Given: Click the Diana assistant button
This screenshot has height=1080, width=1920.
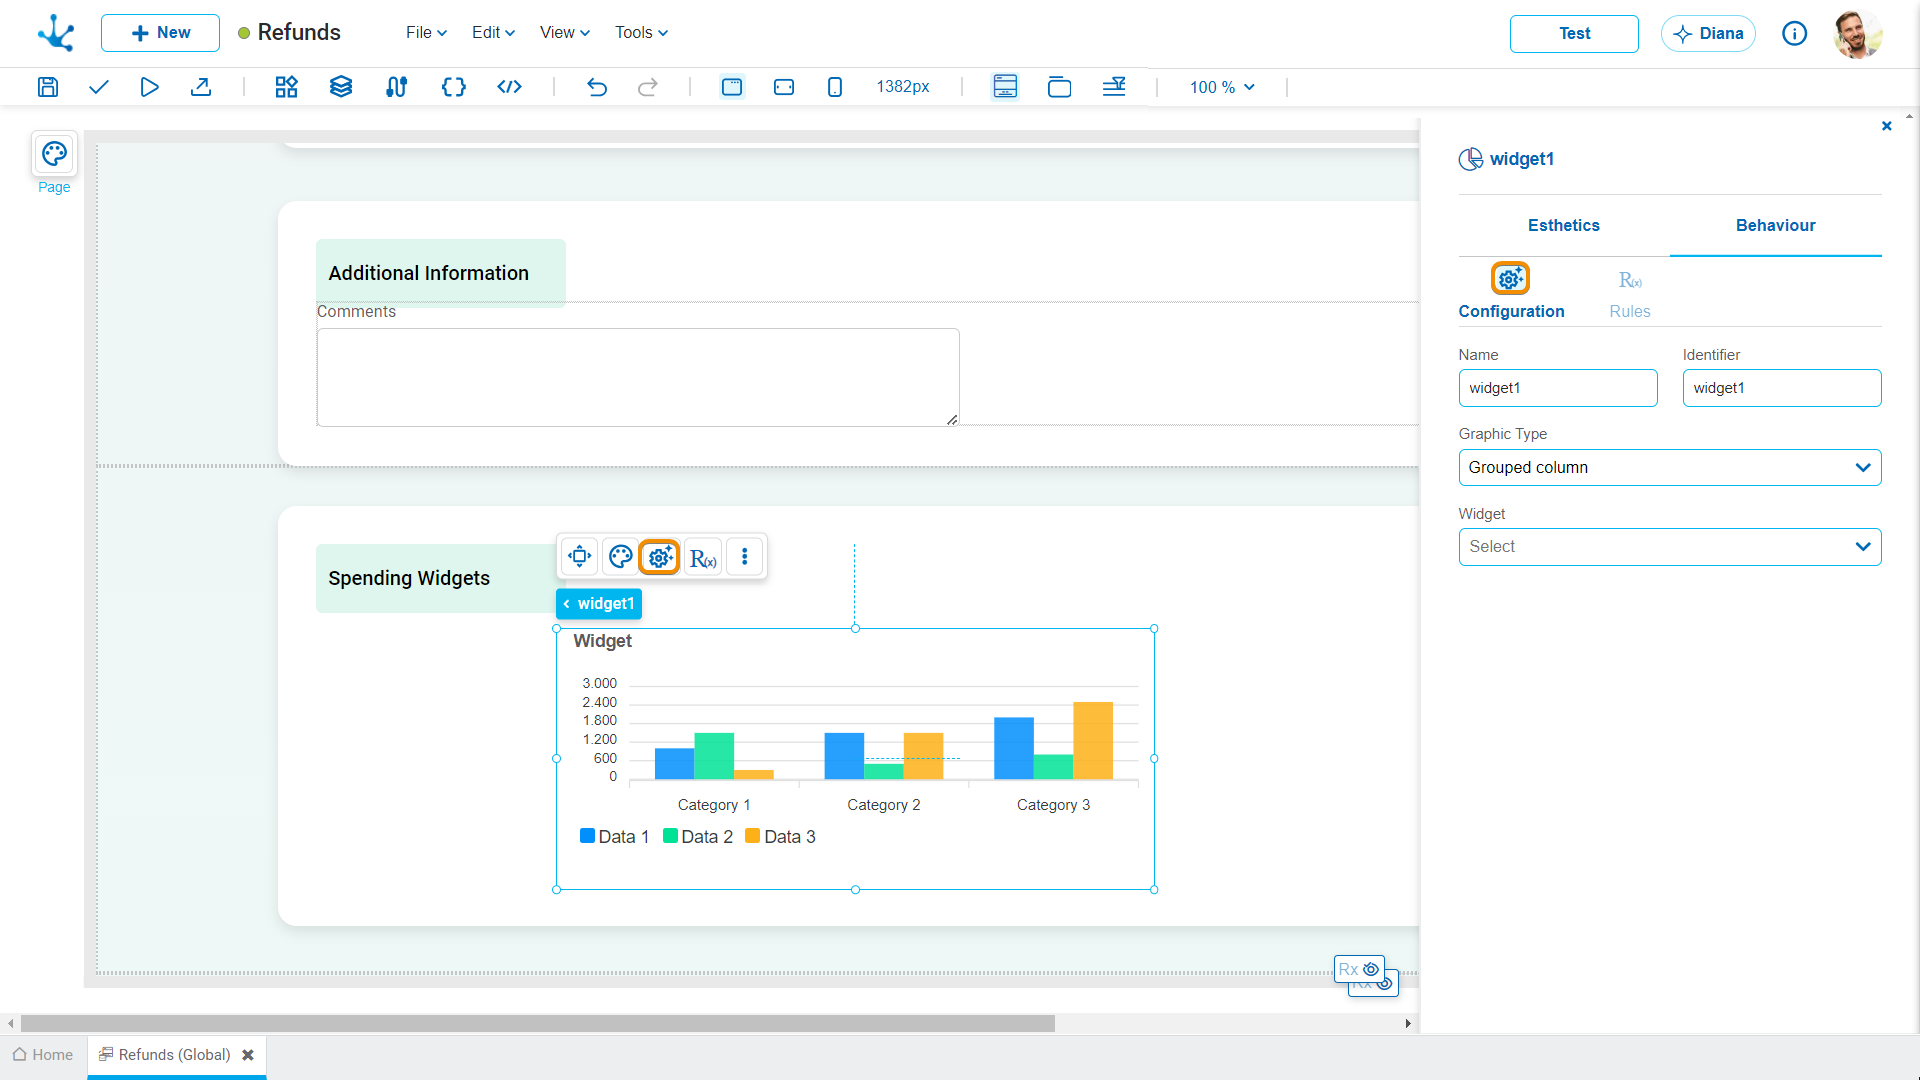Looking at the screenshot, I should click(x=1708, y=33).
